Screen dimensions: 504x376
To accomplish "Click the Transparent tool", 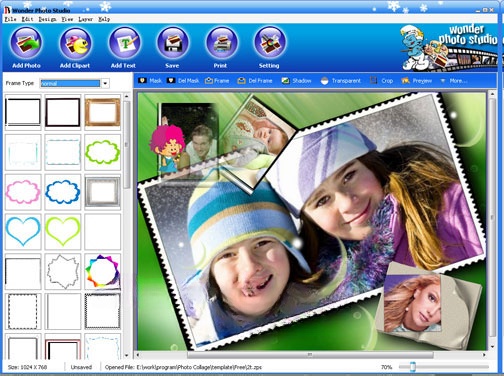I will 341,81.
